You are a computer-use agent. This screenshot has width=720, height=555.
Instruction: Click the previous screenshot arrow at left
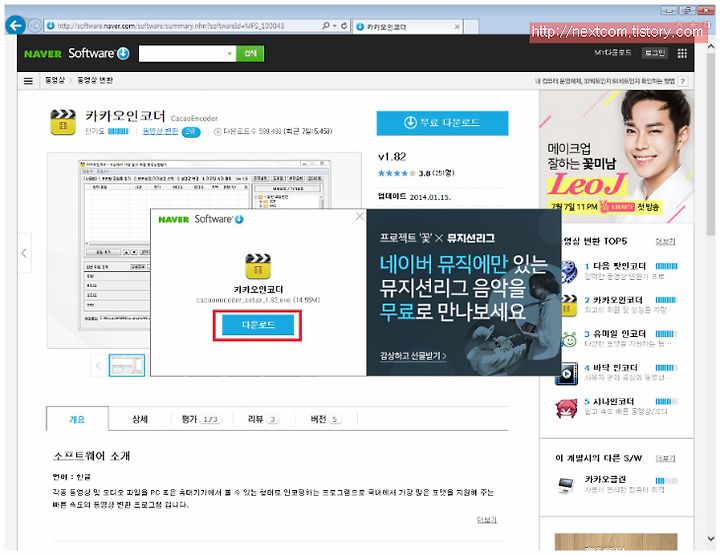24,253
